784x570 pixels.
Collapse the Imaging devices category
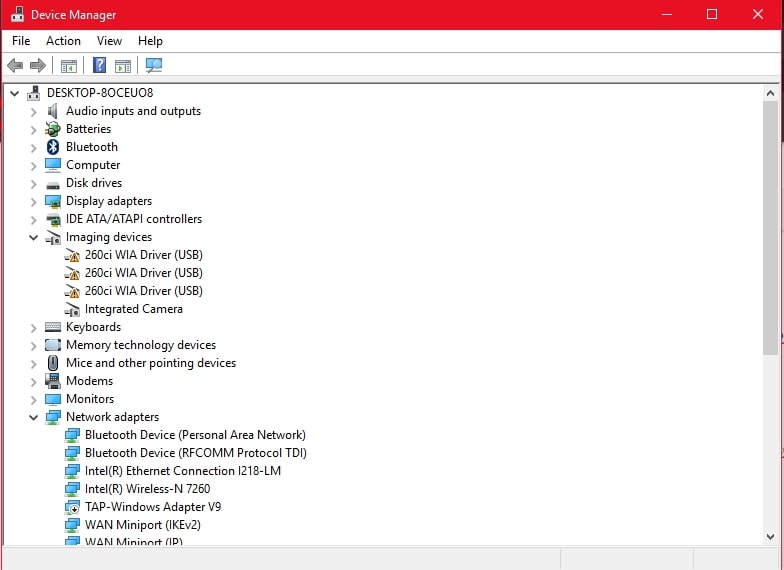34,237
